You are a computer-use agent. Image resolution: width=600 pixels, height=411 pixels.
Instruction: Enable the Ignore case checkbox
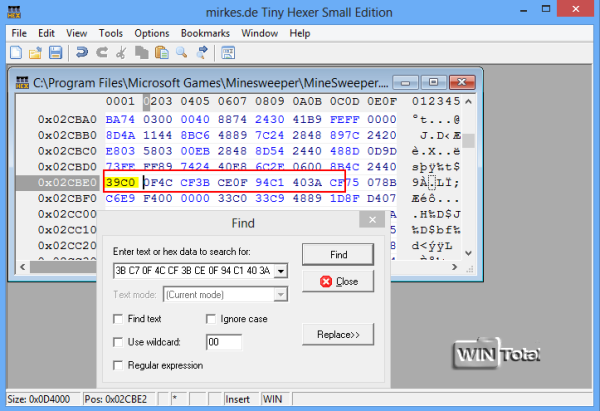click(211, 319)
